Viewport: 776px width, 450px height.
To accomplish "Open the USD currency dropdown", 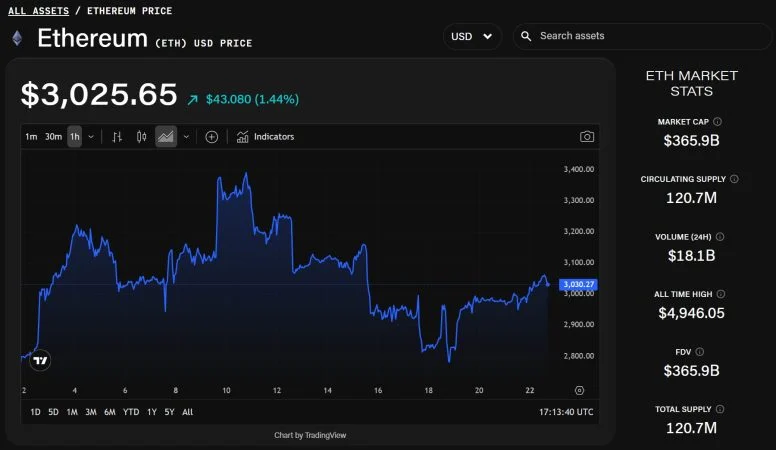I will pyautogui.click(x=472, y=37).
